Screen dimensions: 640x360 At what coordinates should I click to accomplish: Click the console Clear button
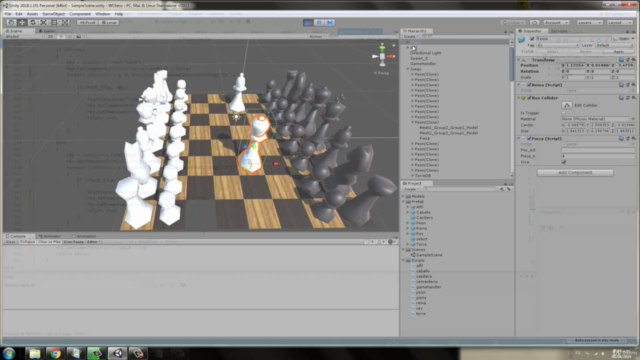pos(10,242)
